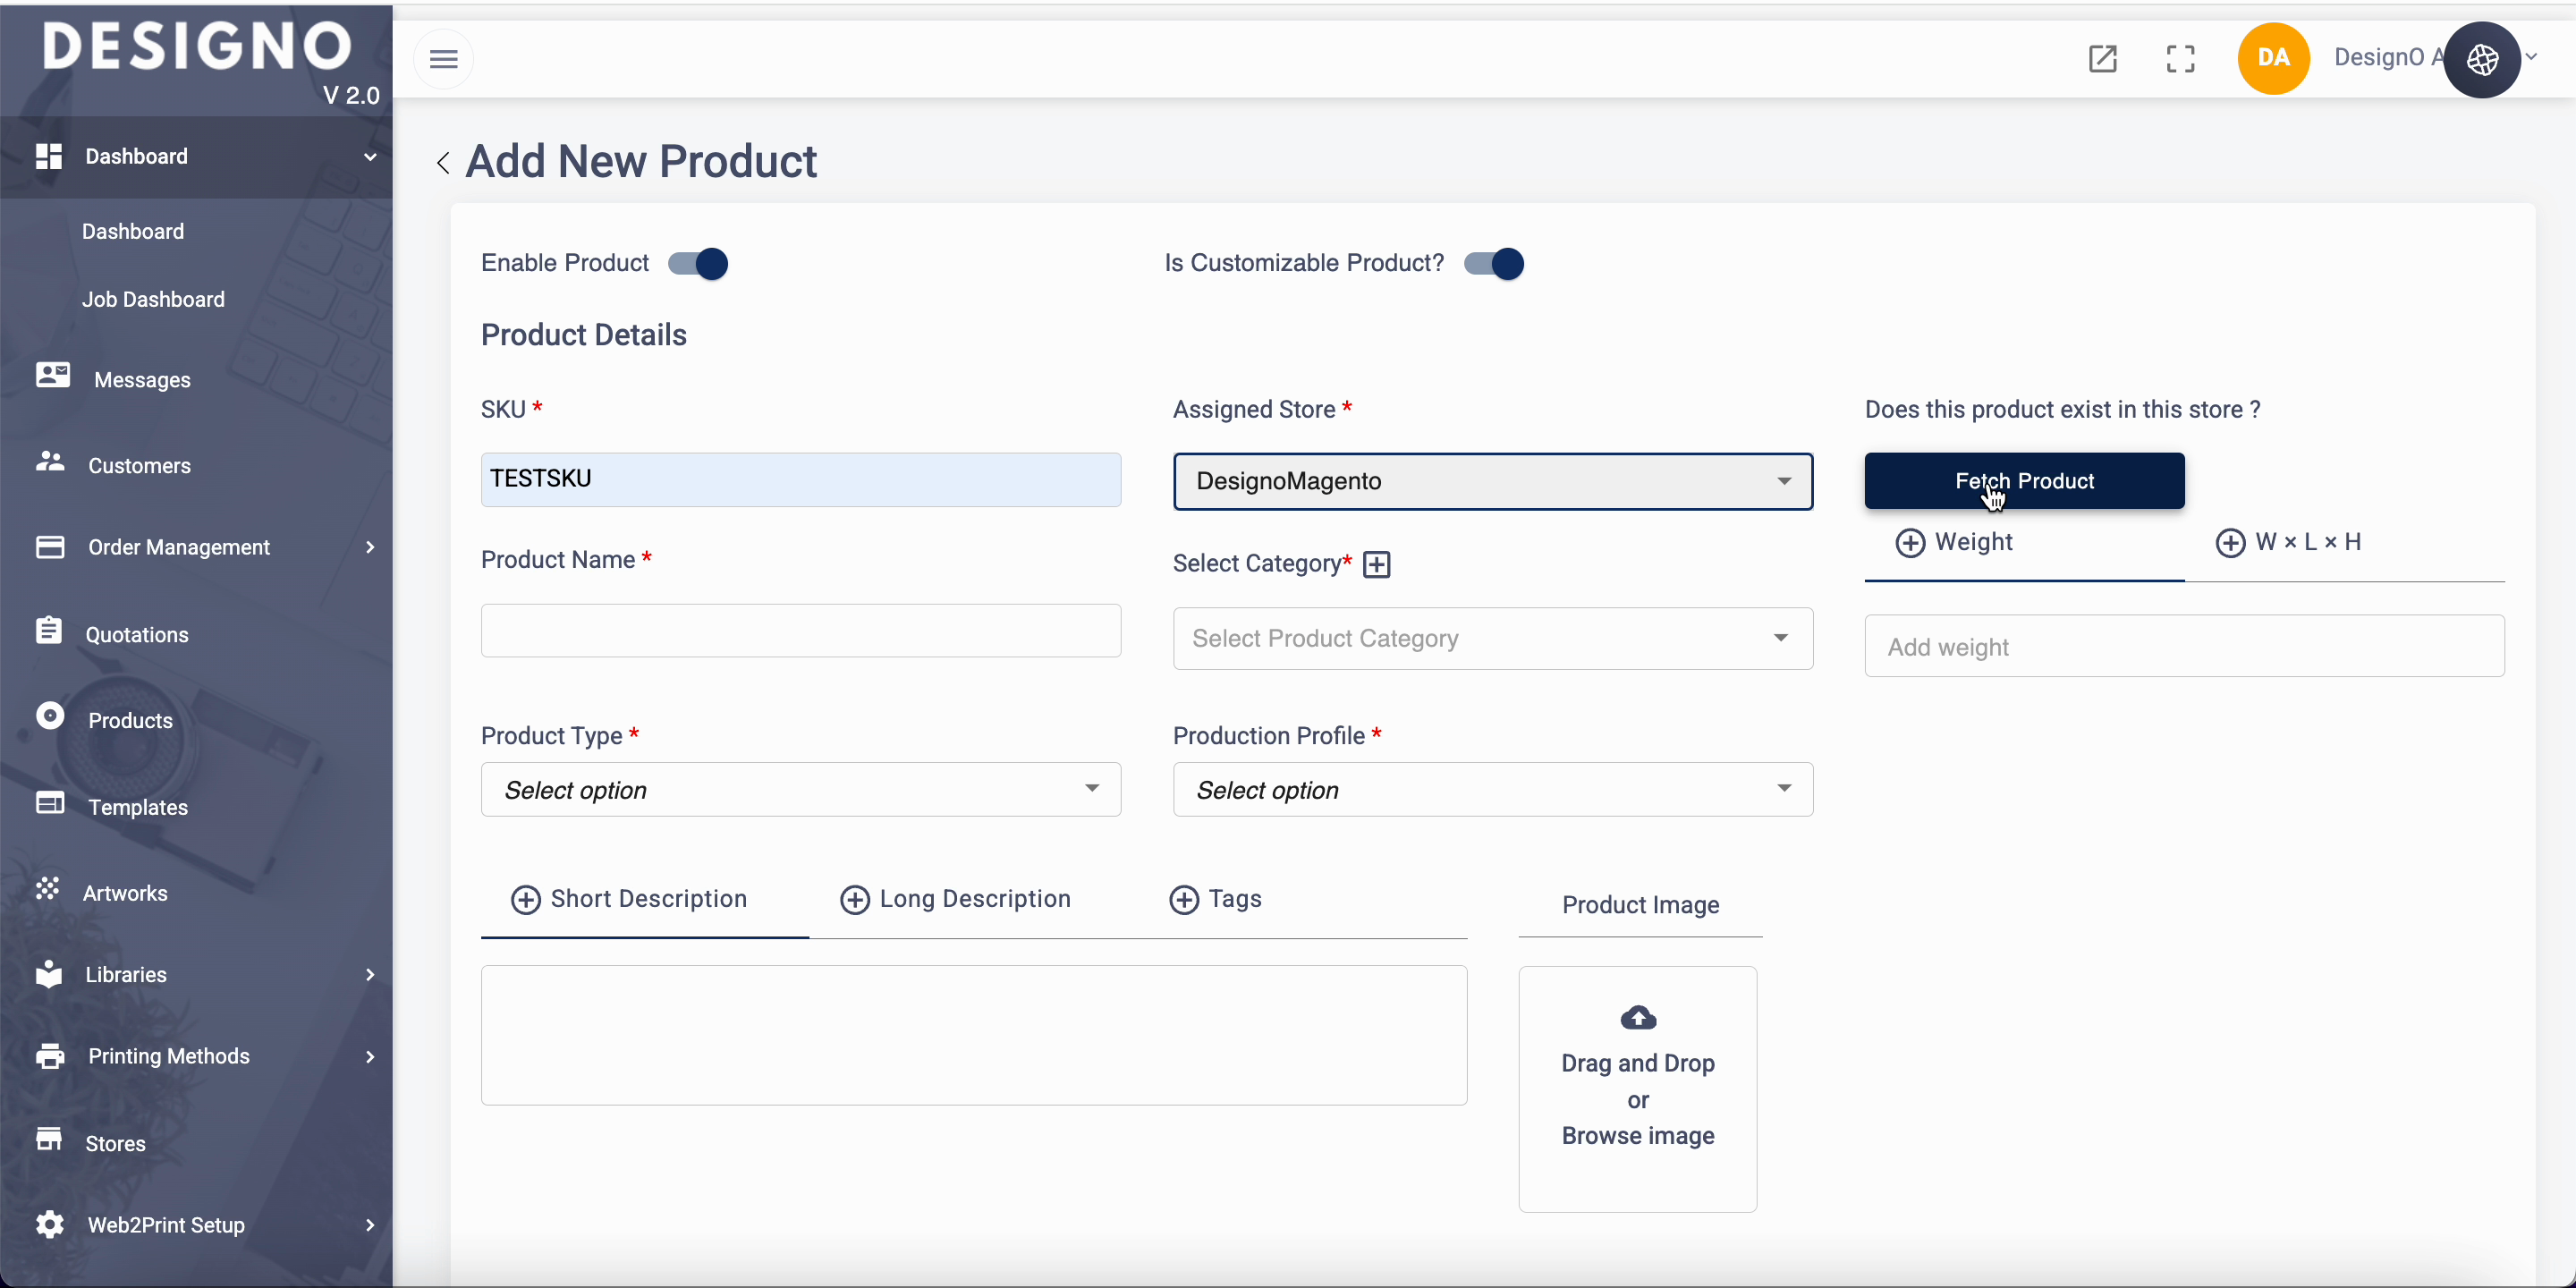Expand Order Management sidebar menu

[180, 547]
